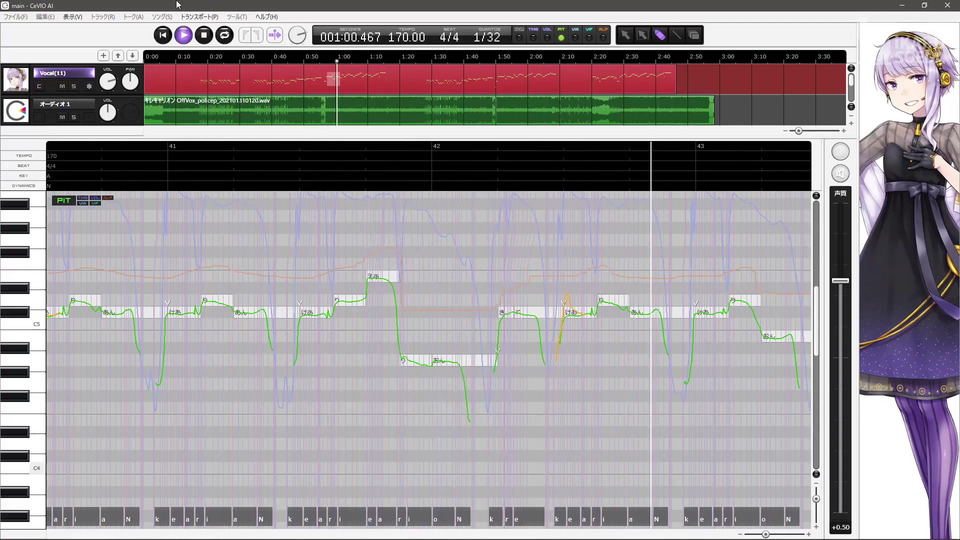This screenshot has height=540, width=960.
Task: Mute the Vocal(11) track
Action: point(62,86)
